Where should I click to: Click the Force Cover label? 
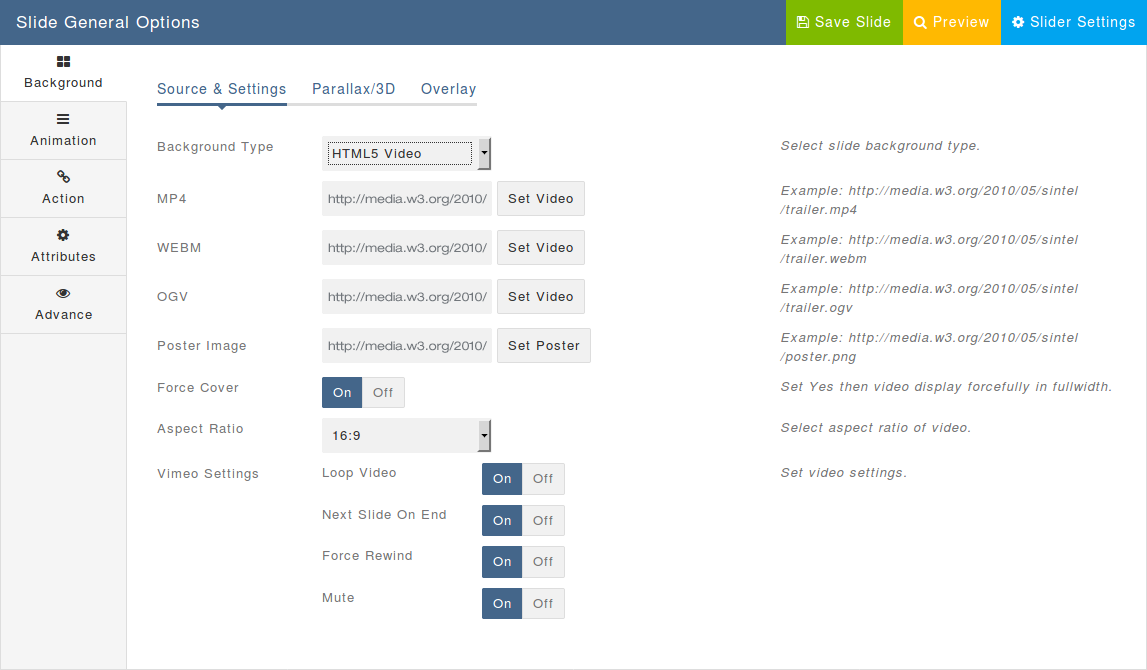198,388
